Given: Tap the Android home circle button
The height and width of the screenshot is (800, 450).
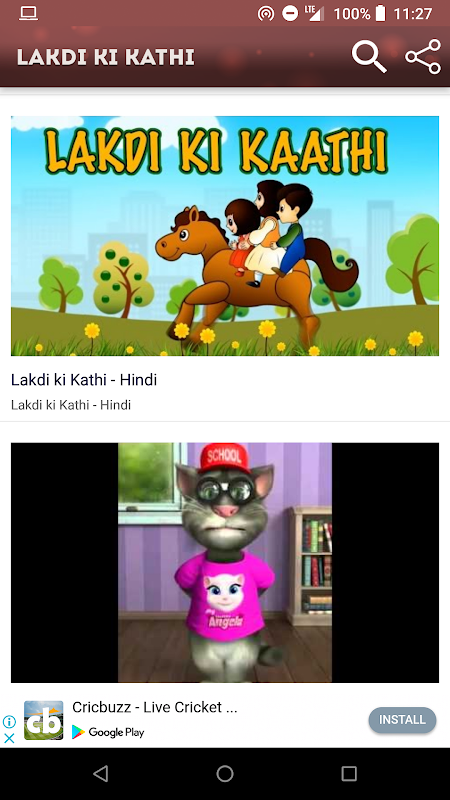Looking at the screenshot, I should coord(224,774).
